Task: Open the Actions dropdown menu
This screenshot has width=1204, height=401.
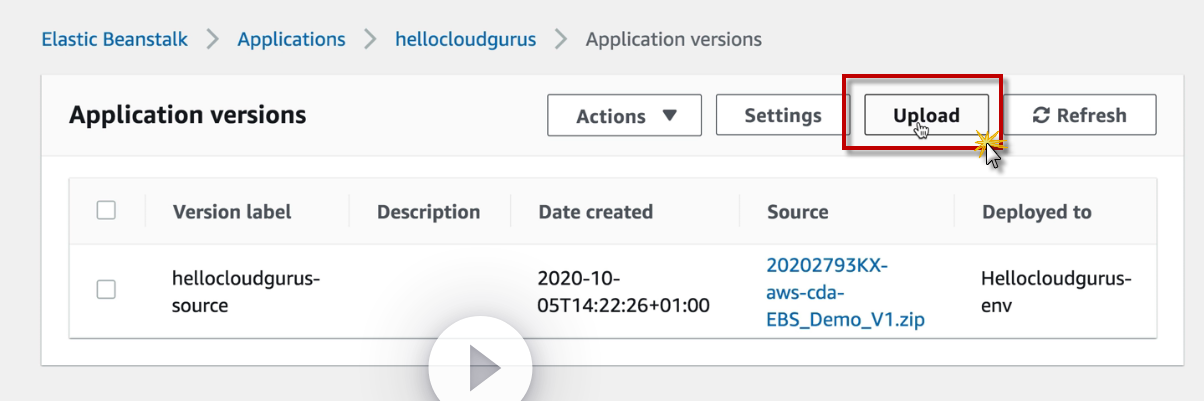Action: click(x=624, y=116)
